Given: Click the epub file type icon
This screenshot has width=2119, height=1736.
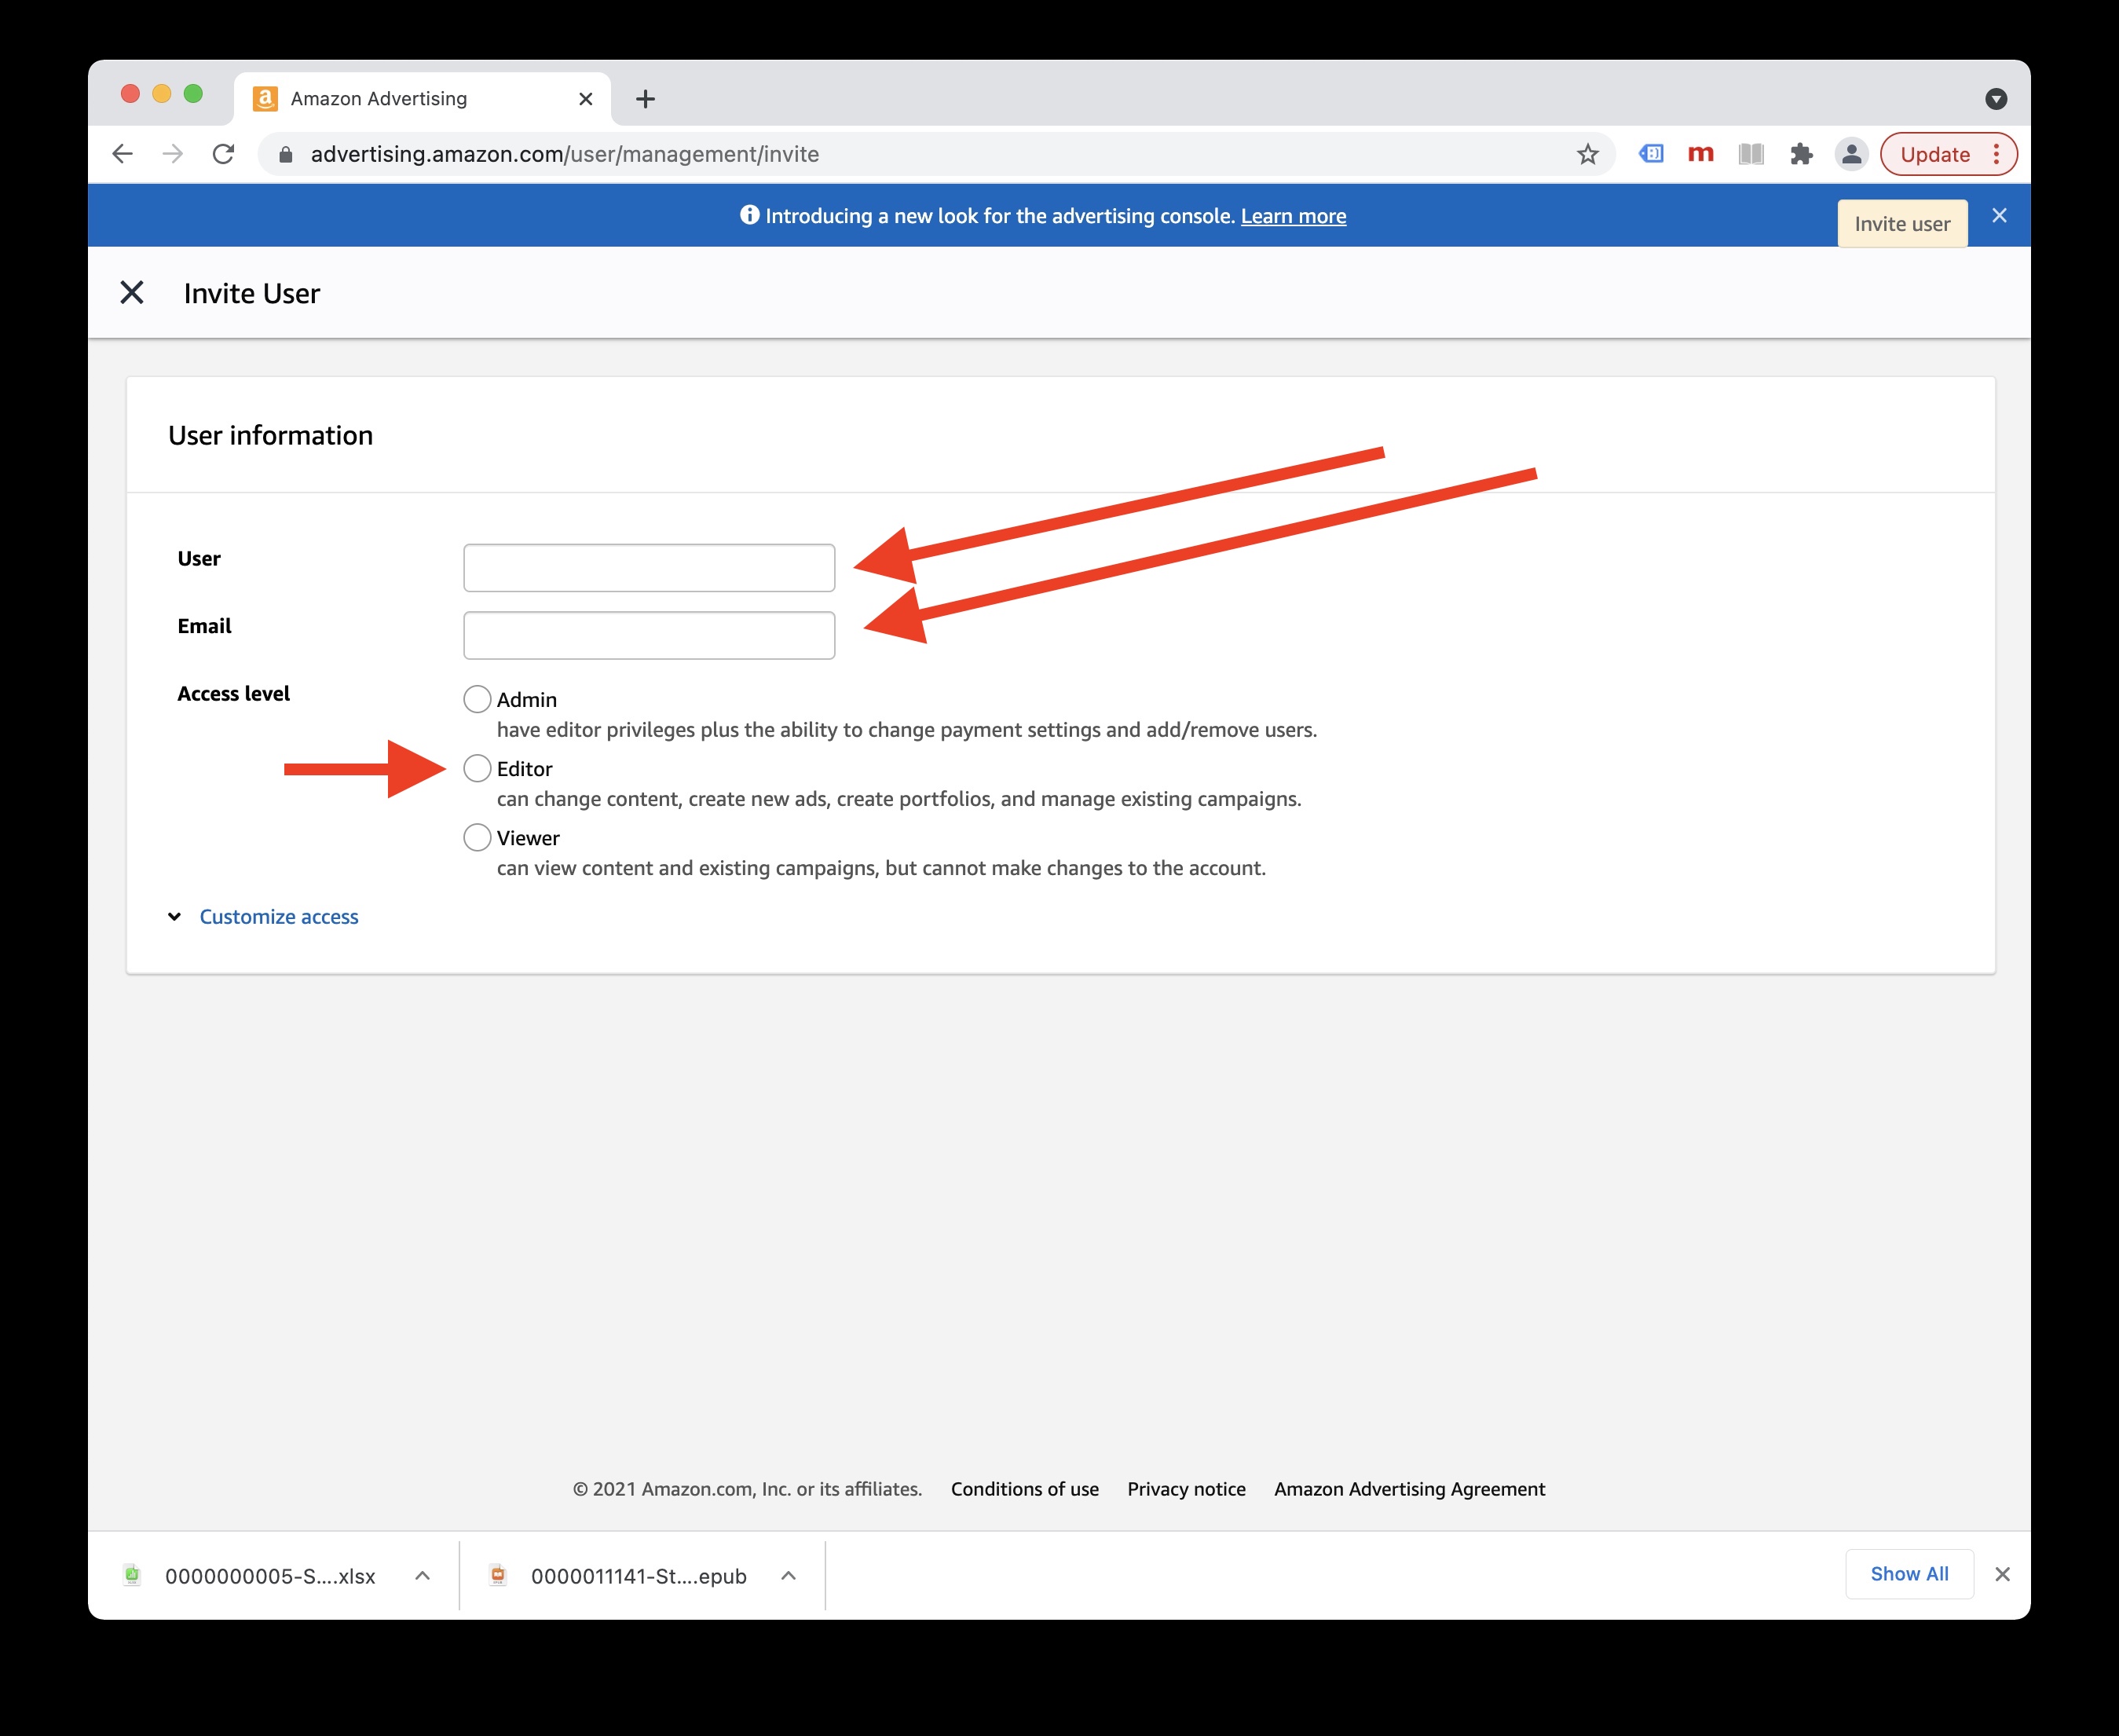Looking at the screenshot, I should click(x=497, y=1576).
